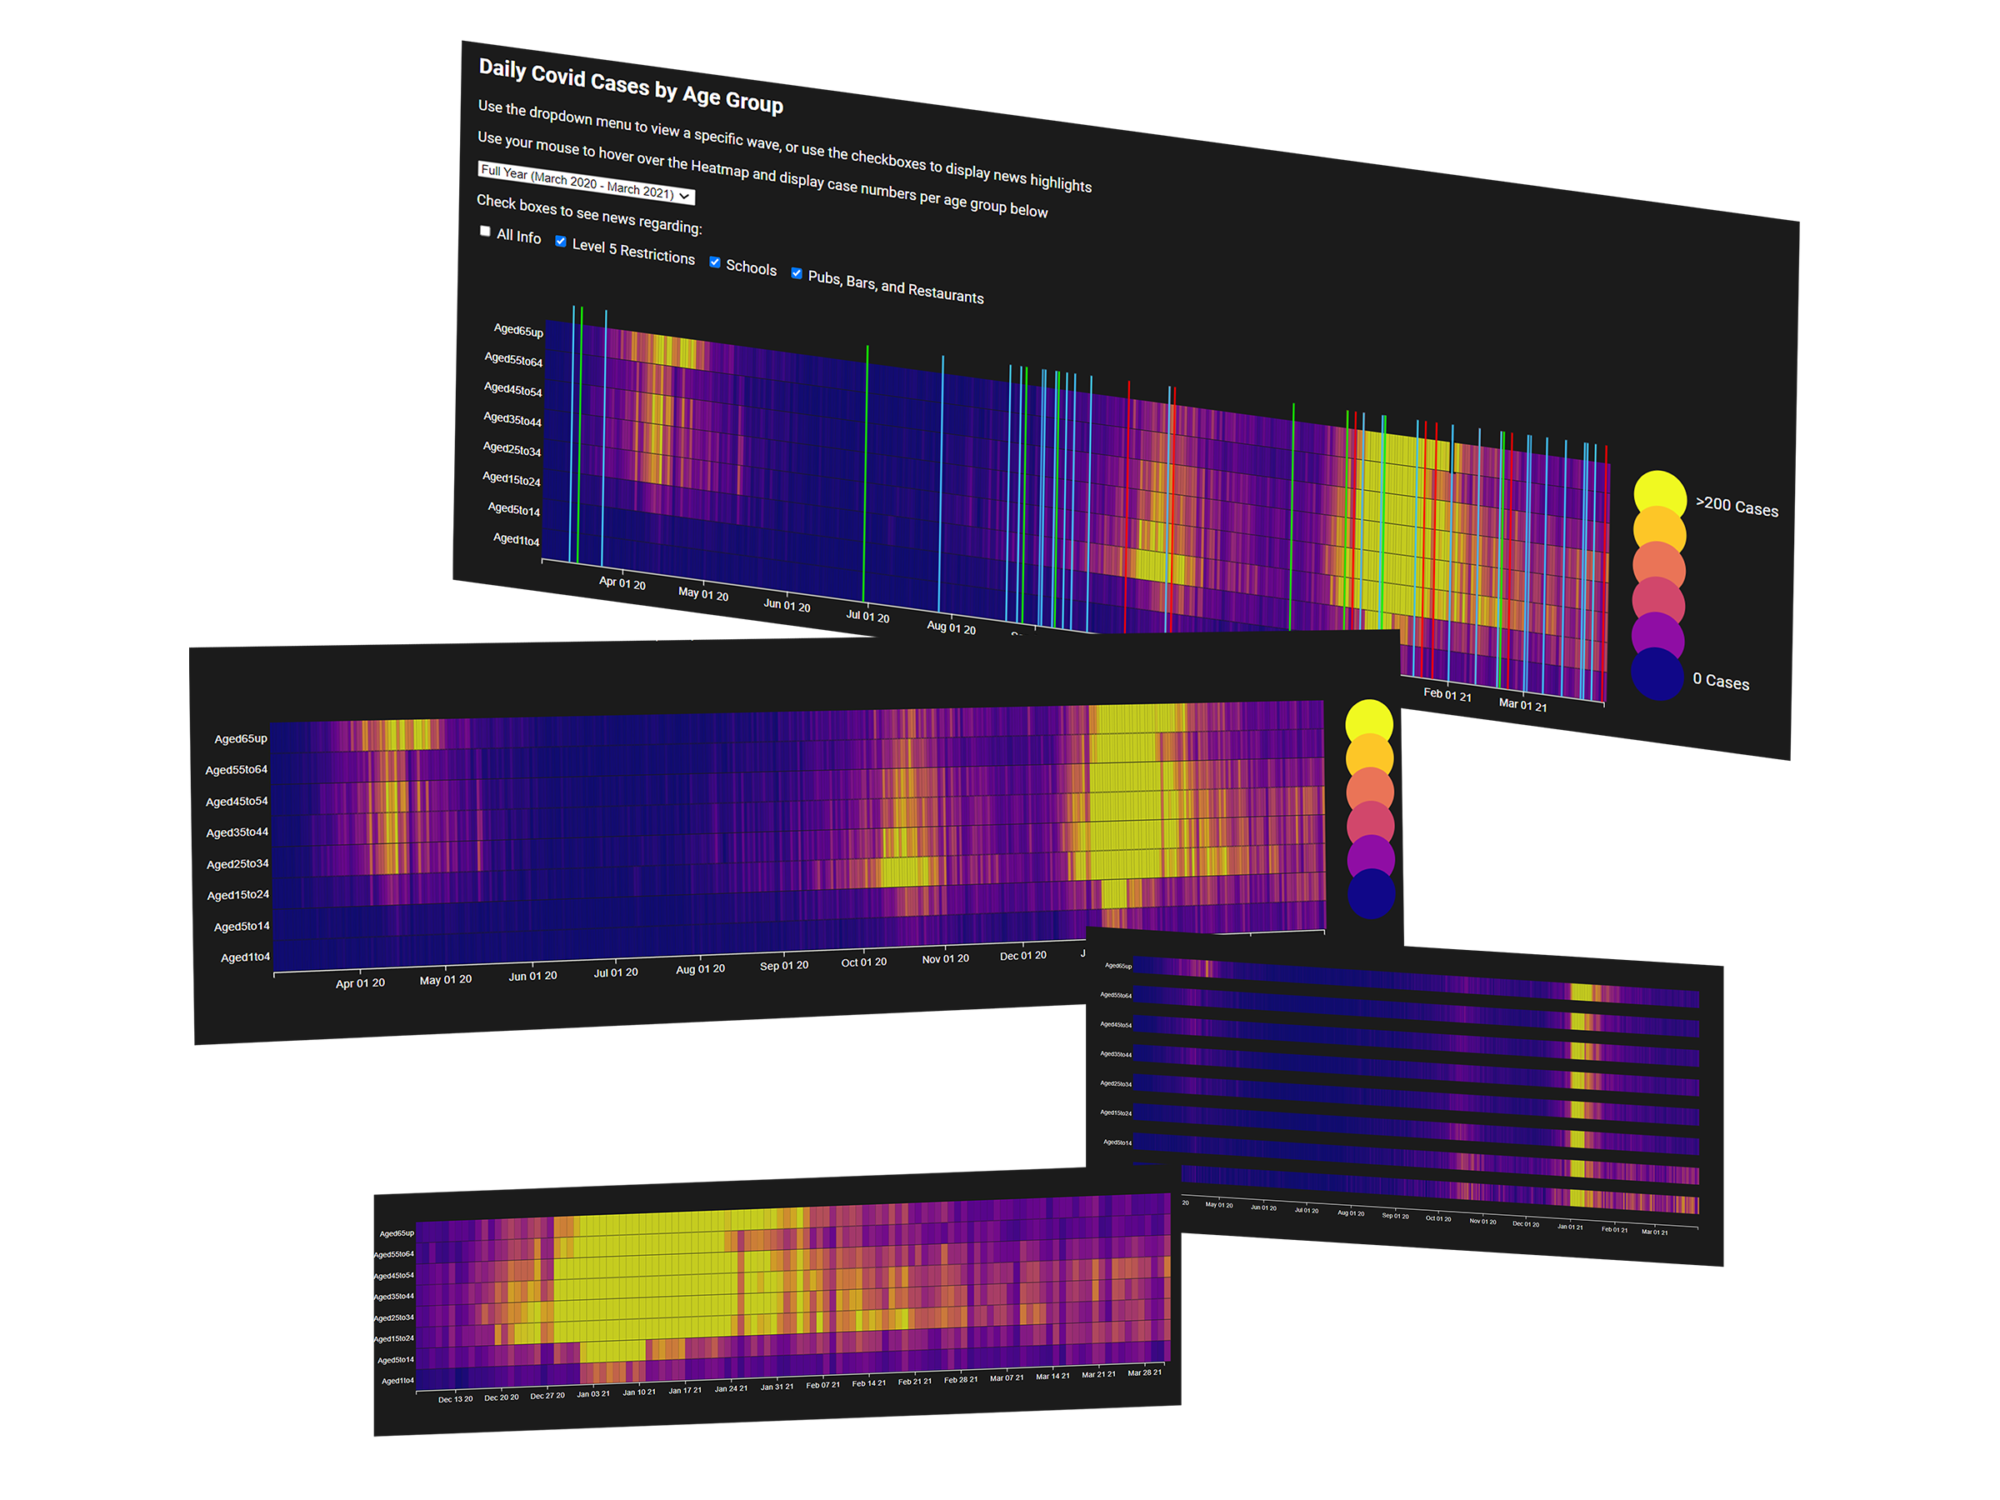Click the 0 Cases legend label
The height and width of the screenshot is (1500, 2000).
pos(1721,681)
